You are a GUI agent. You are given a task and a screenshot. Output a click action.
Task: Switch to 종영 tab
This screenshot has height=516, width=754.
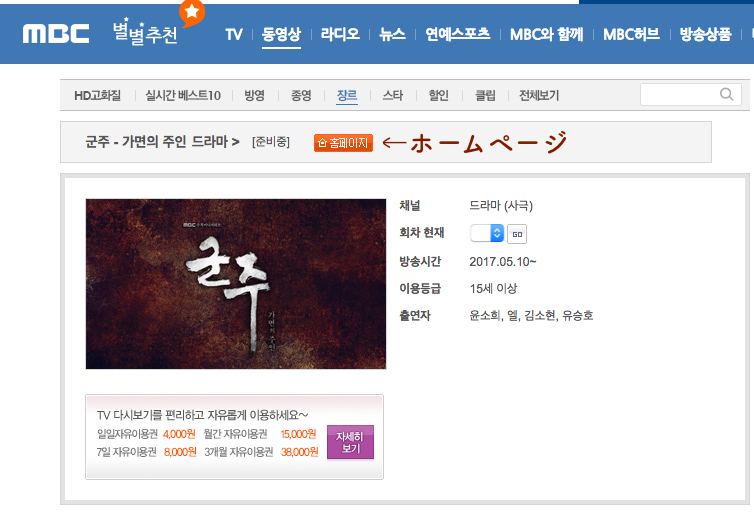point(301,95)
